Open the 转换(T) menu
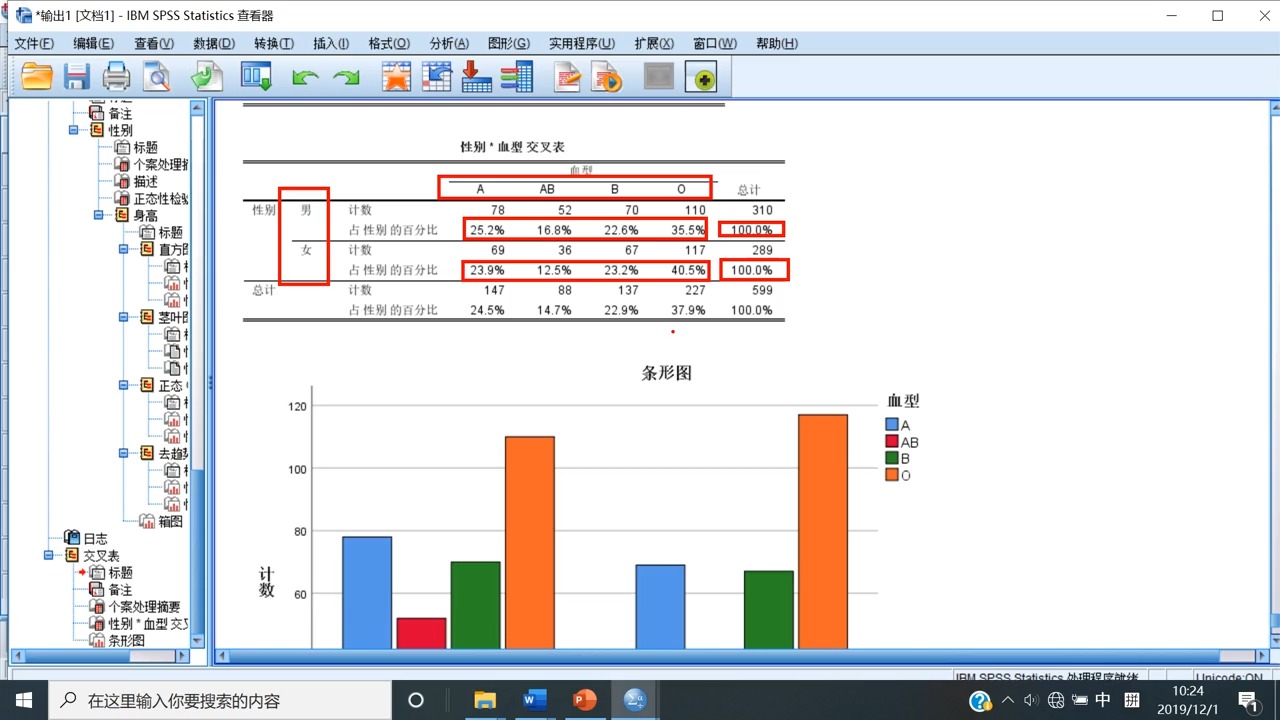Viewport: 1280px width, 720px height. pos(273,44)
